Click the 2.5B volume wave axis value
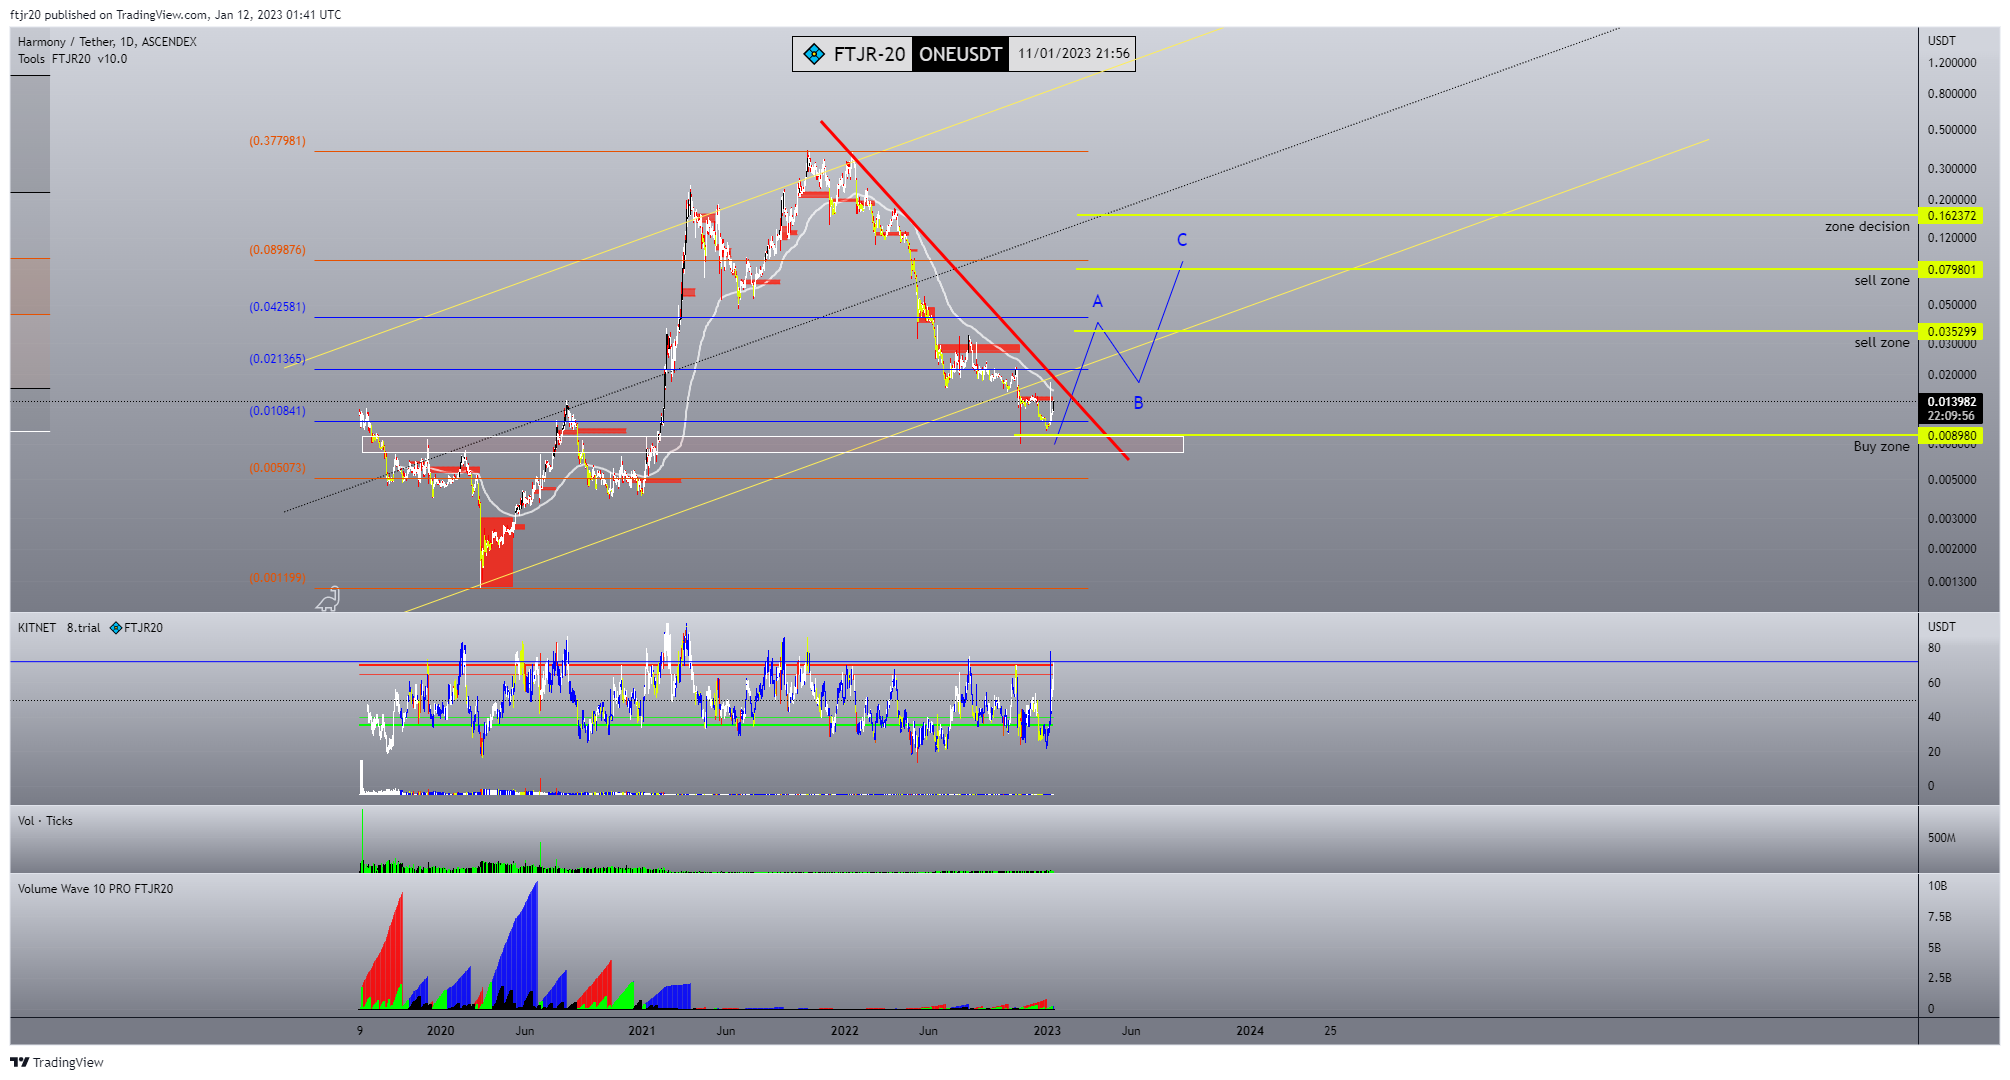2010x1080 pixels. 1939,978
